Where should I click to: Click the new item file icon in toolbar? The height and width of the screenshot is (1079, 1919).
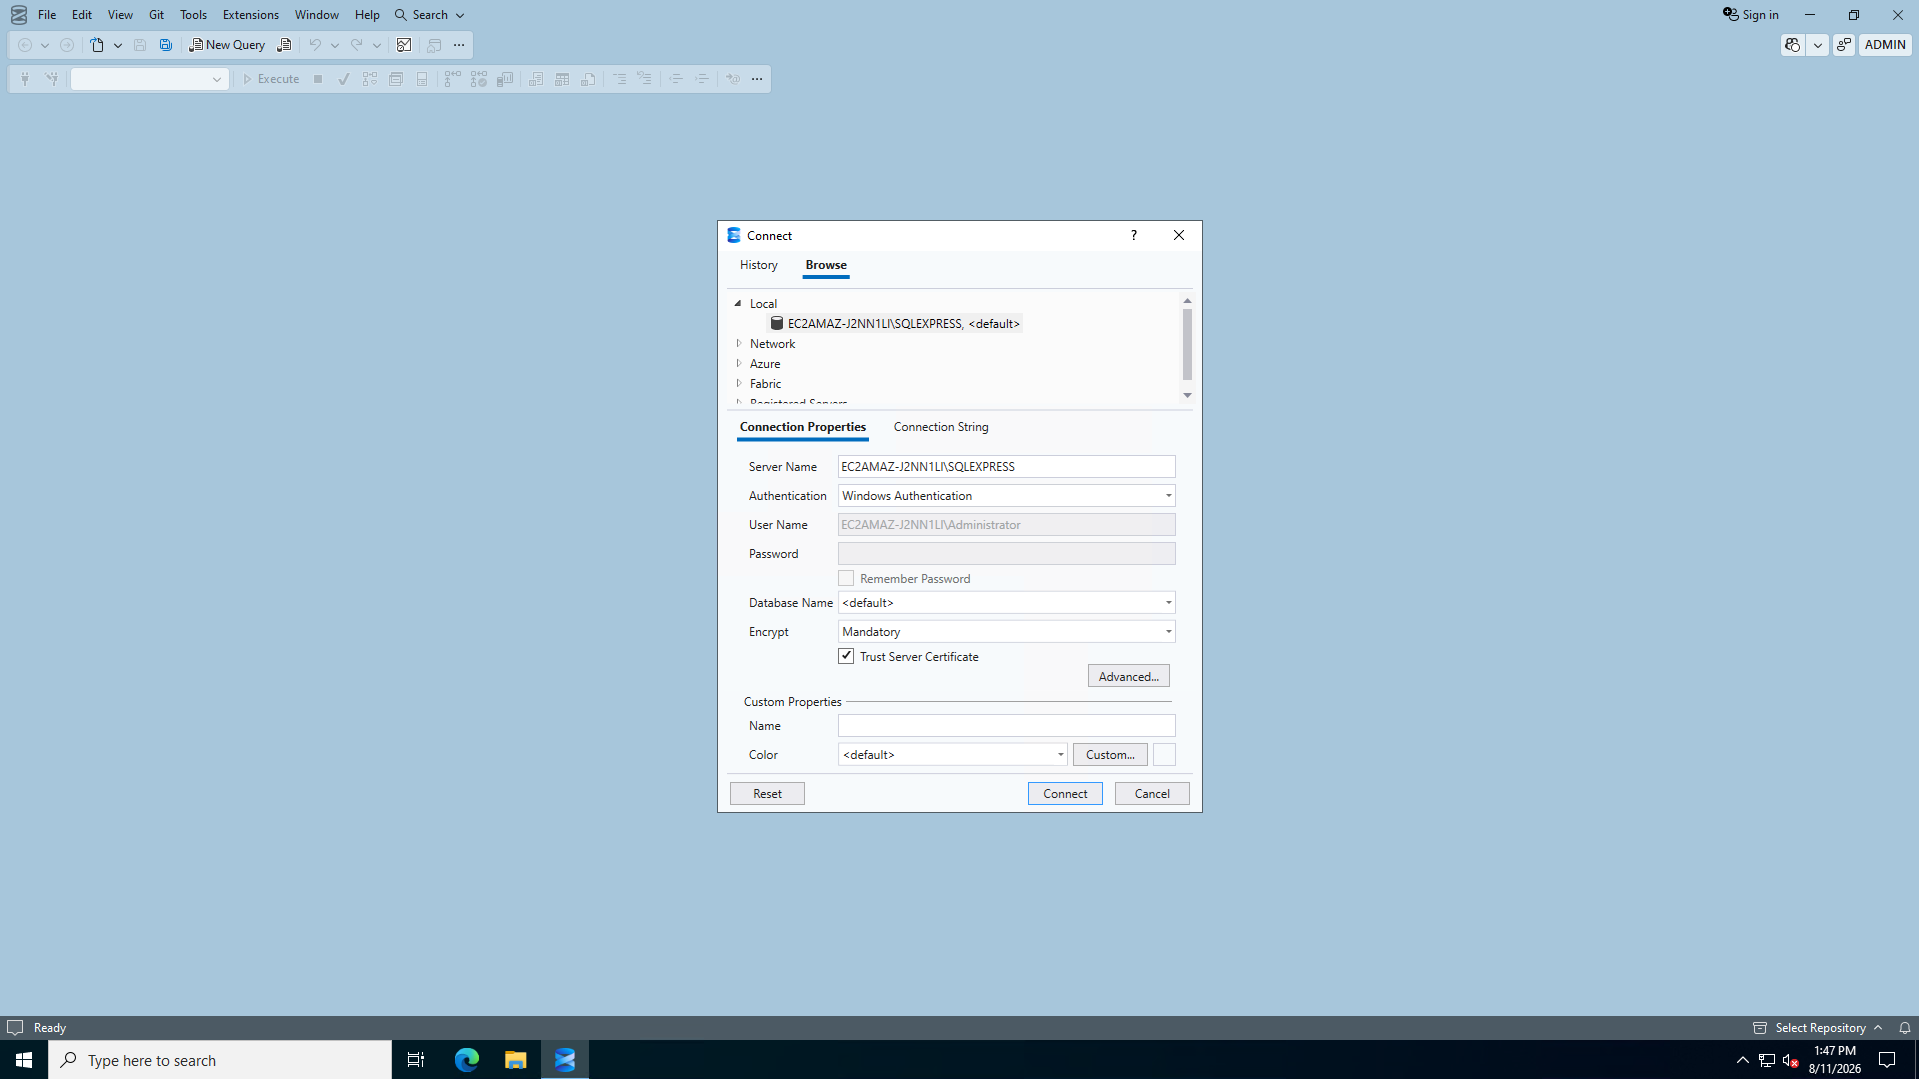[x=97, y=45]
